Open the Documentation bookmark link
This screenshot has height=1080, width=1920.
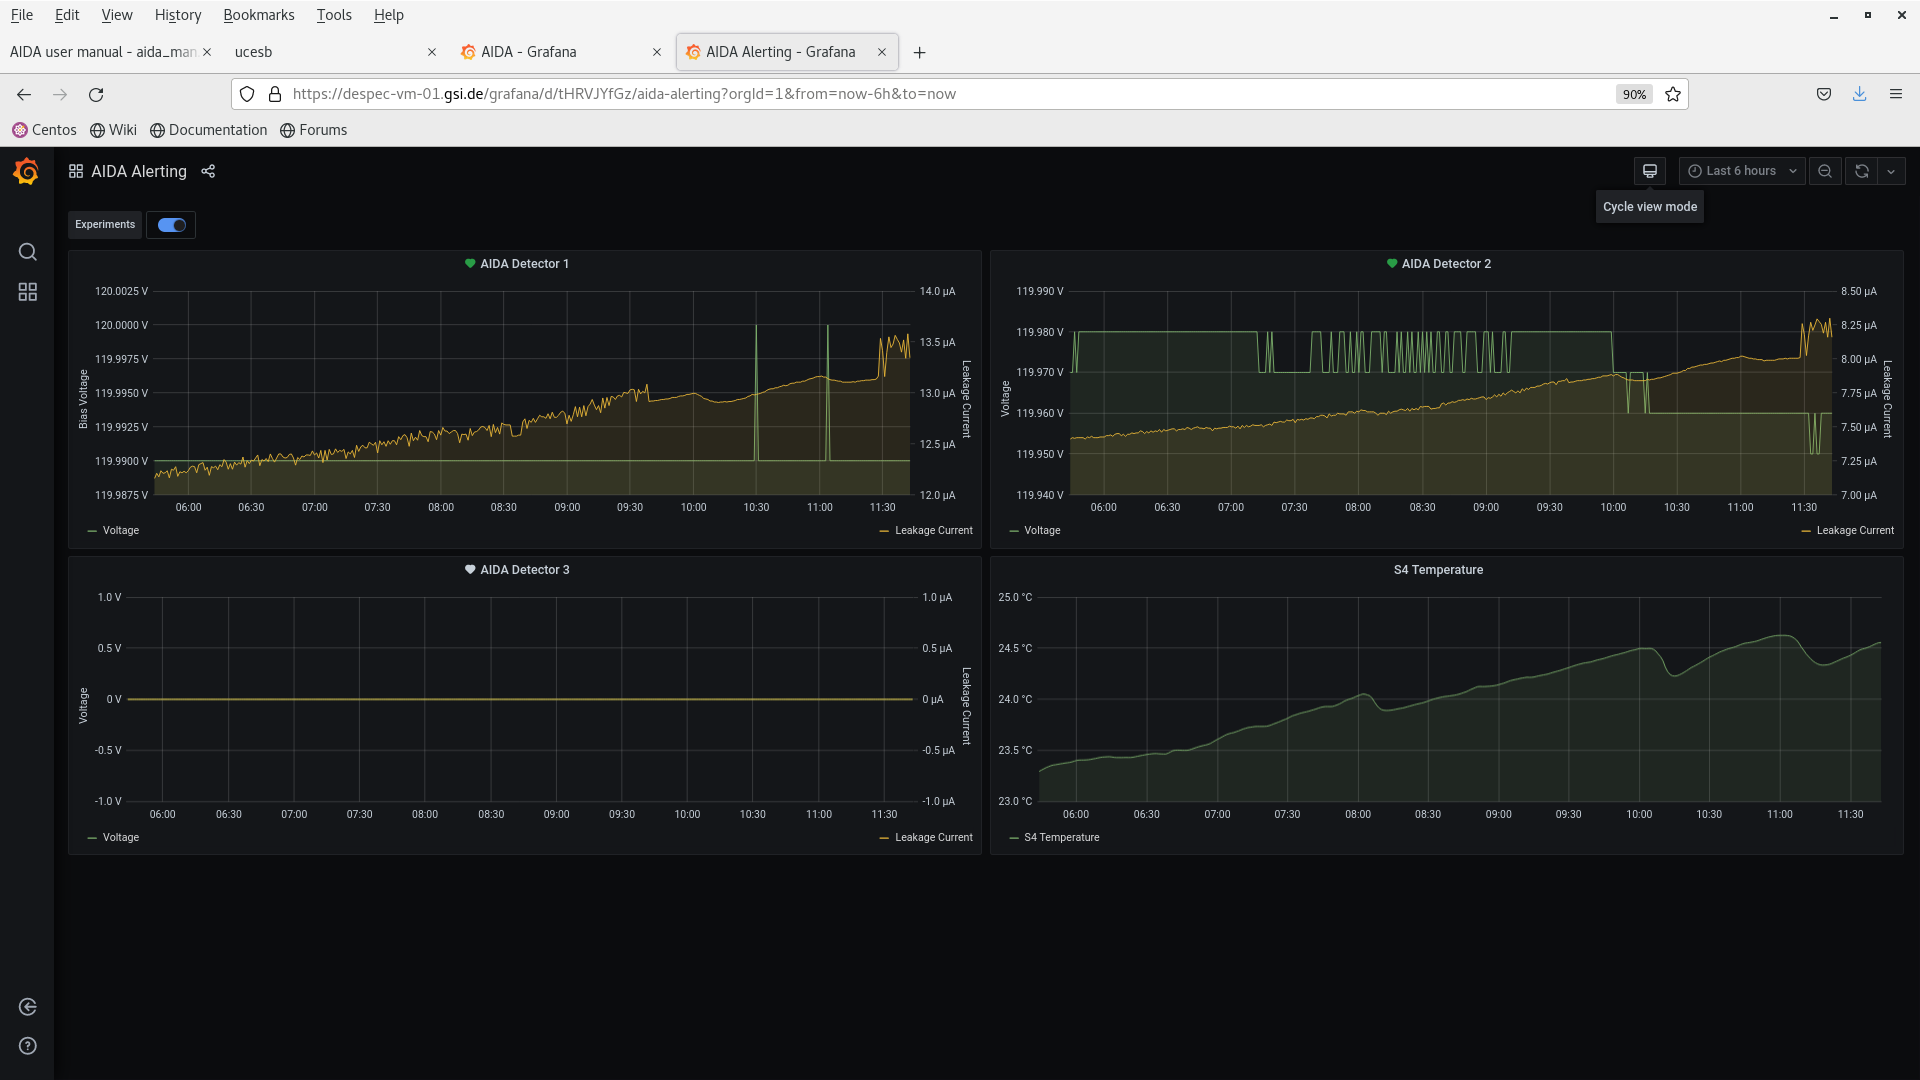tap(217, 130)
